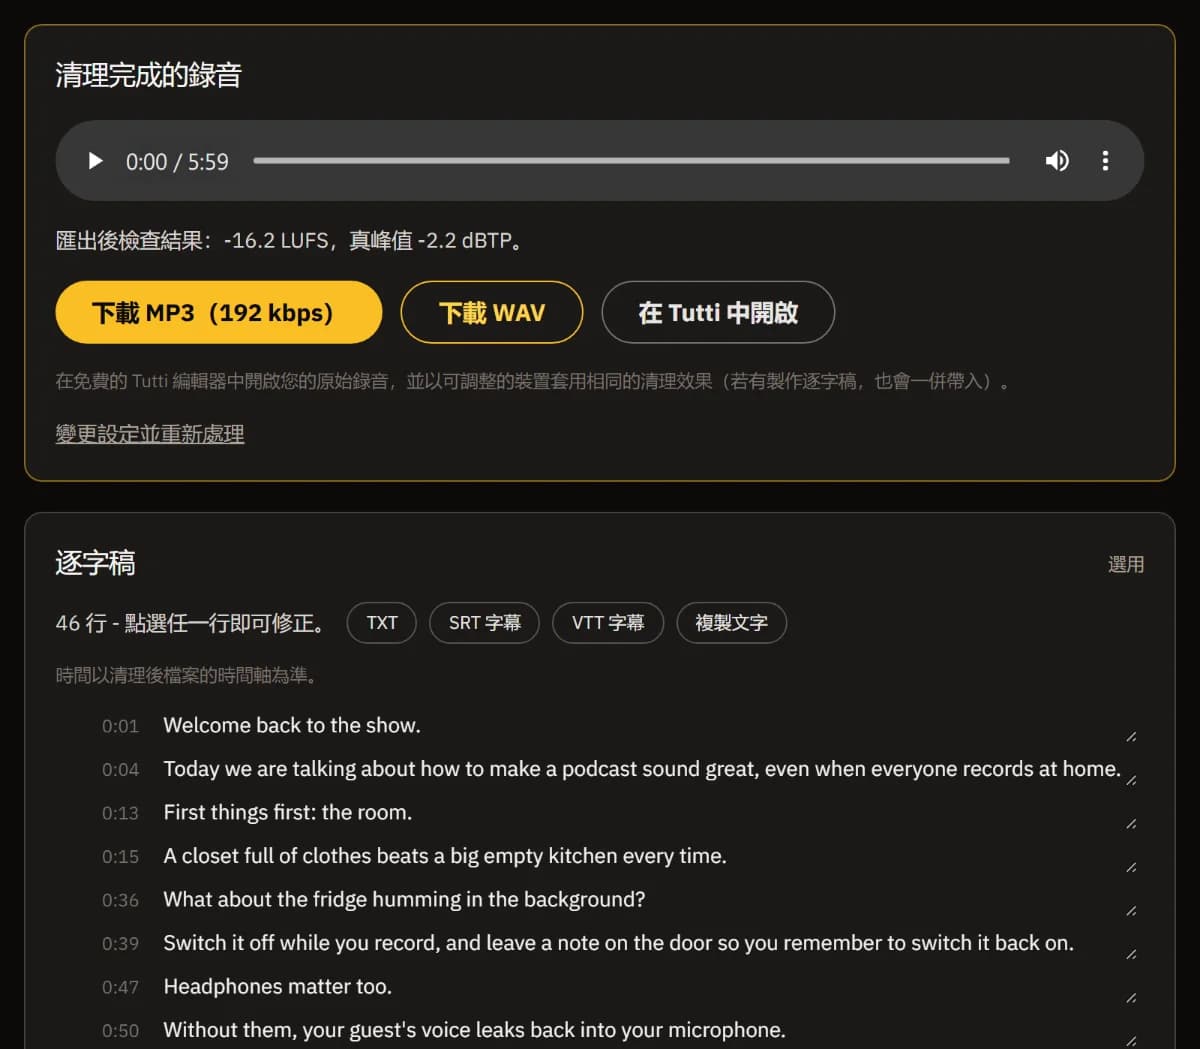The height and width of the screenshot is (1049, 1200).
Task: Mute the audio player volume
Action: coord(1057,161)
